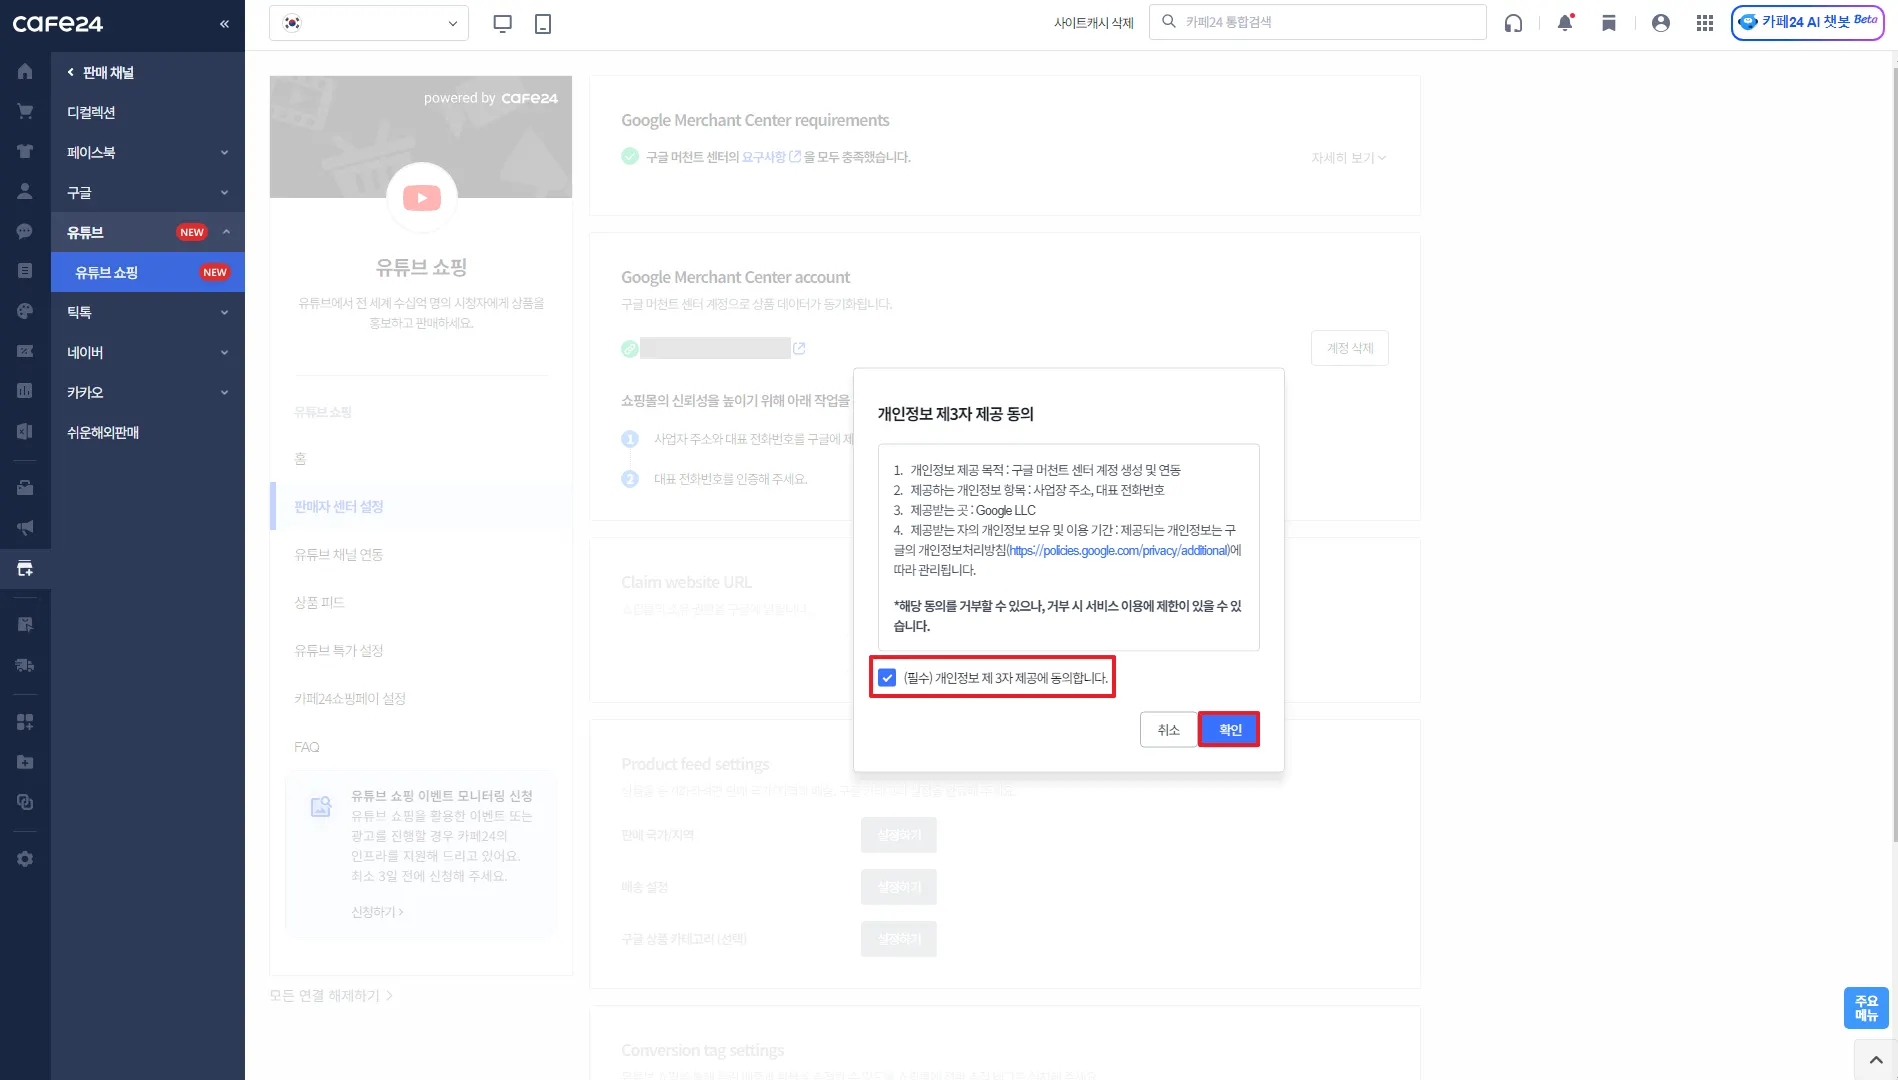Select the 판매자 센터 설정 tab

pos(421,506)
